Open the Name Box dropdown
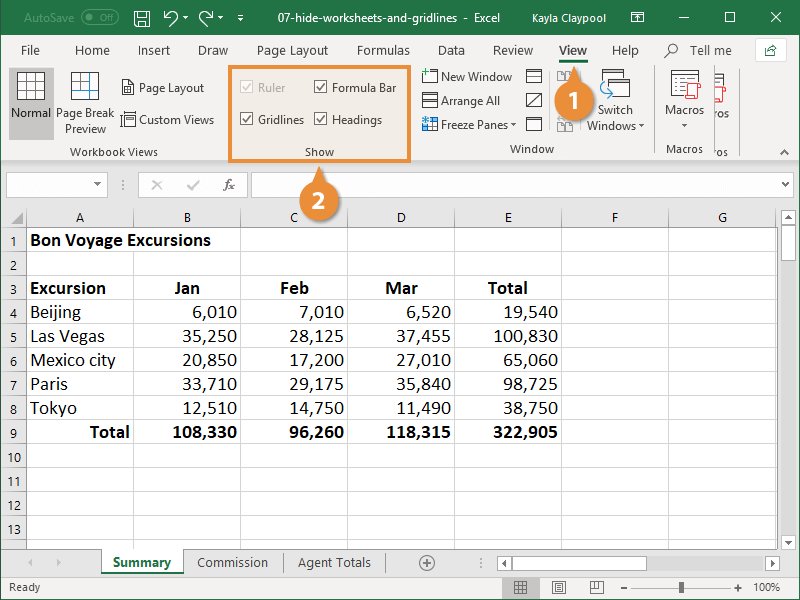Image resolution: width=800 pixels, height=600 pixels. point(97,184)
